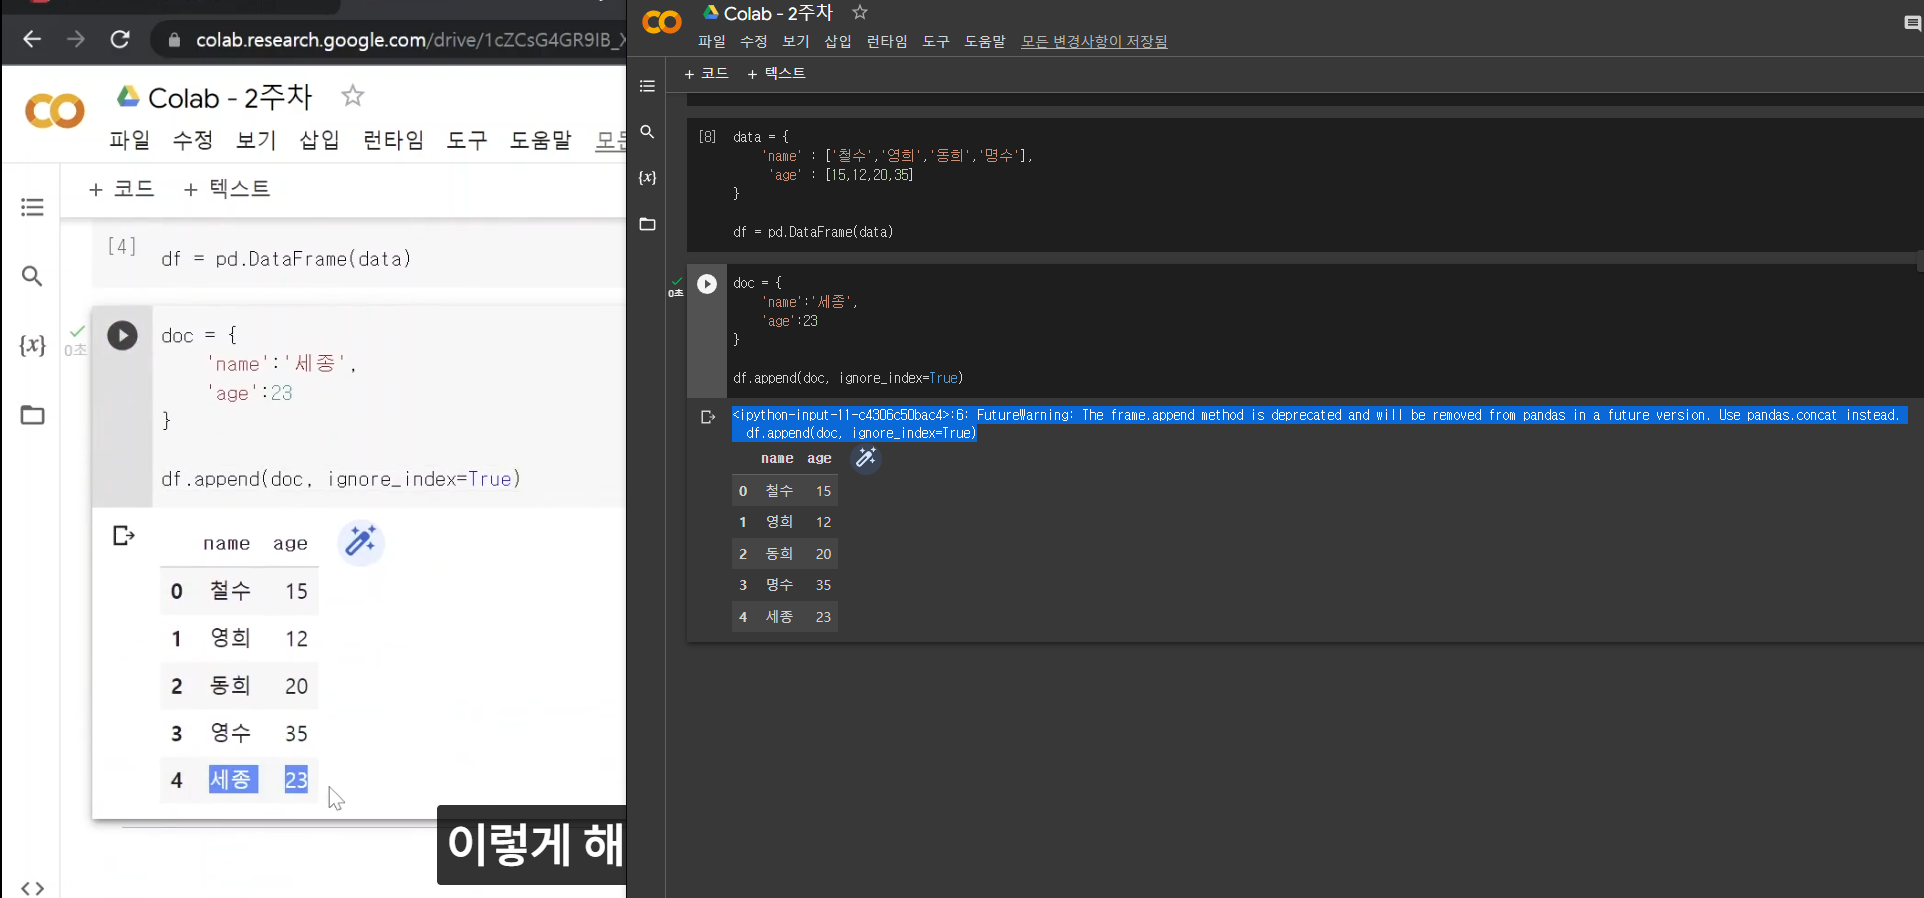Add text cell with + 텍스트 in left window

point(227,189)
